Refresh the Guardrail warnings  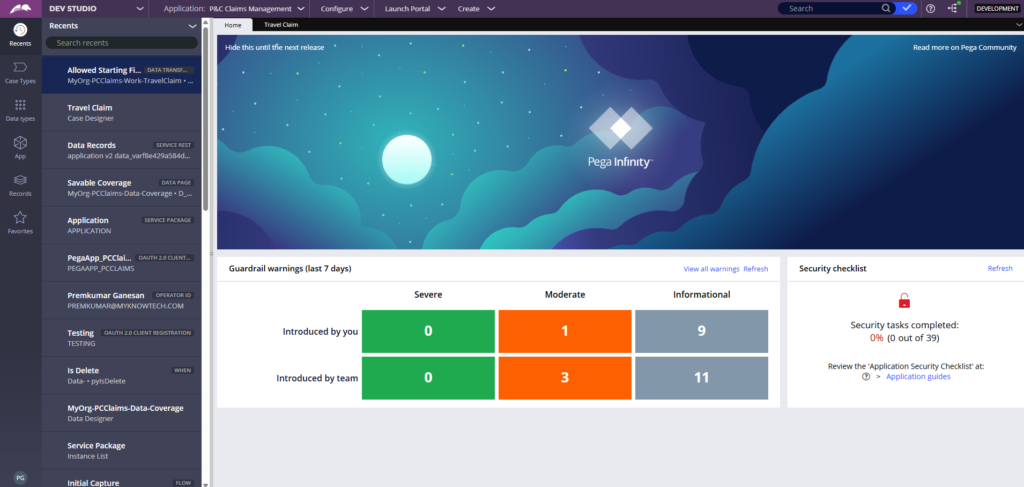point(756,269)
